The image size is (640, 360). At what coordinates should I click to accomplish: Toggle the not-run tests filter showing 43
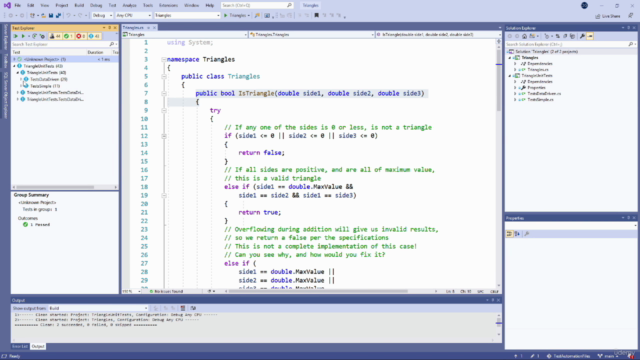94,36
